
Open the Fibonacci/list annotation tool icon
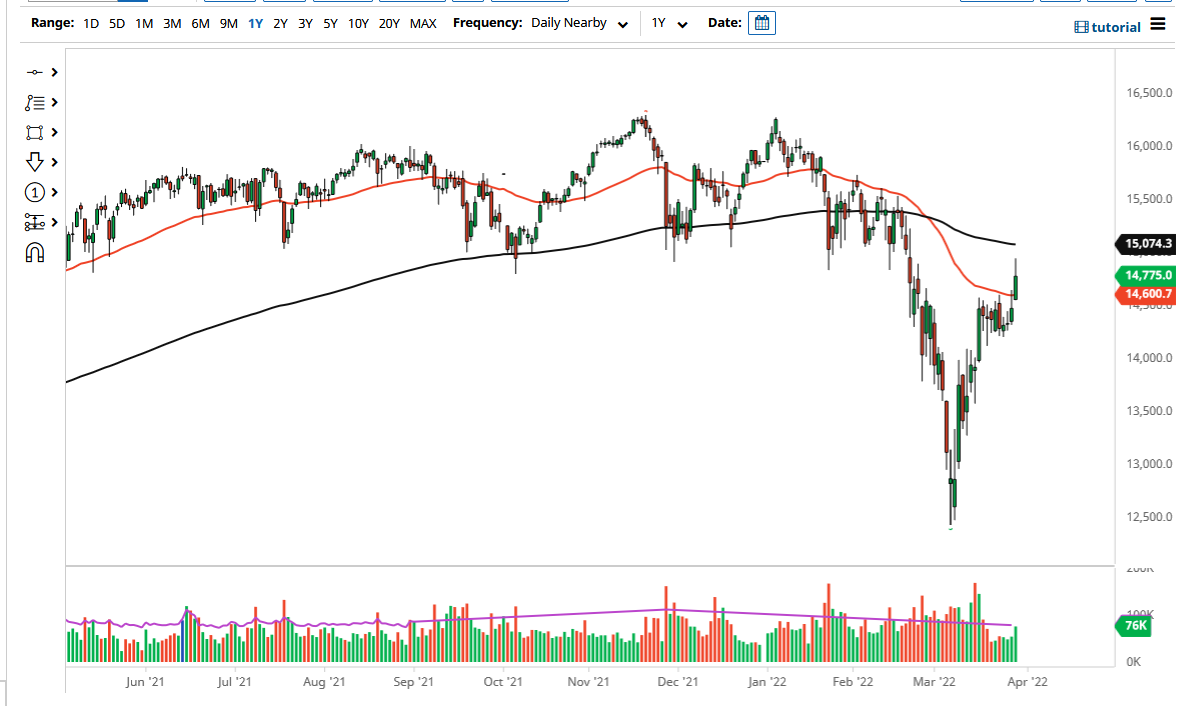click(x=34, y=102)
